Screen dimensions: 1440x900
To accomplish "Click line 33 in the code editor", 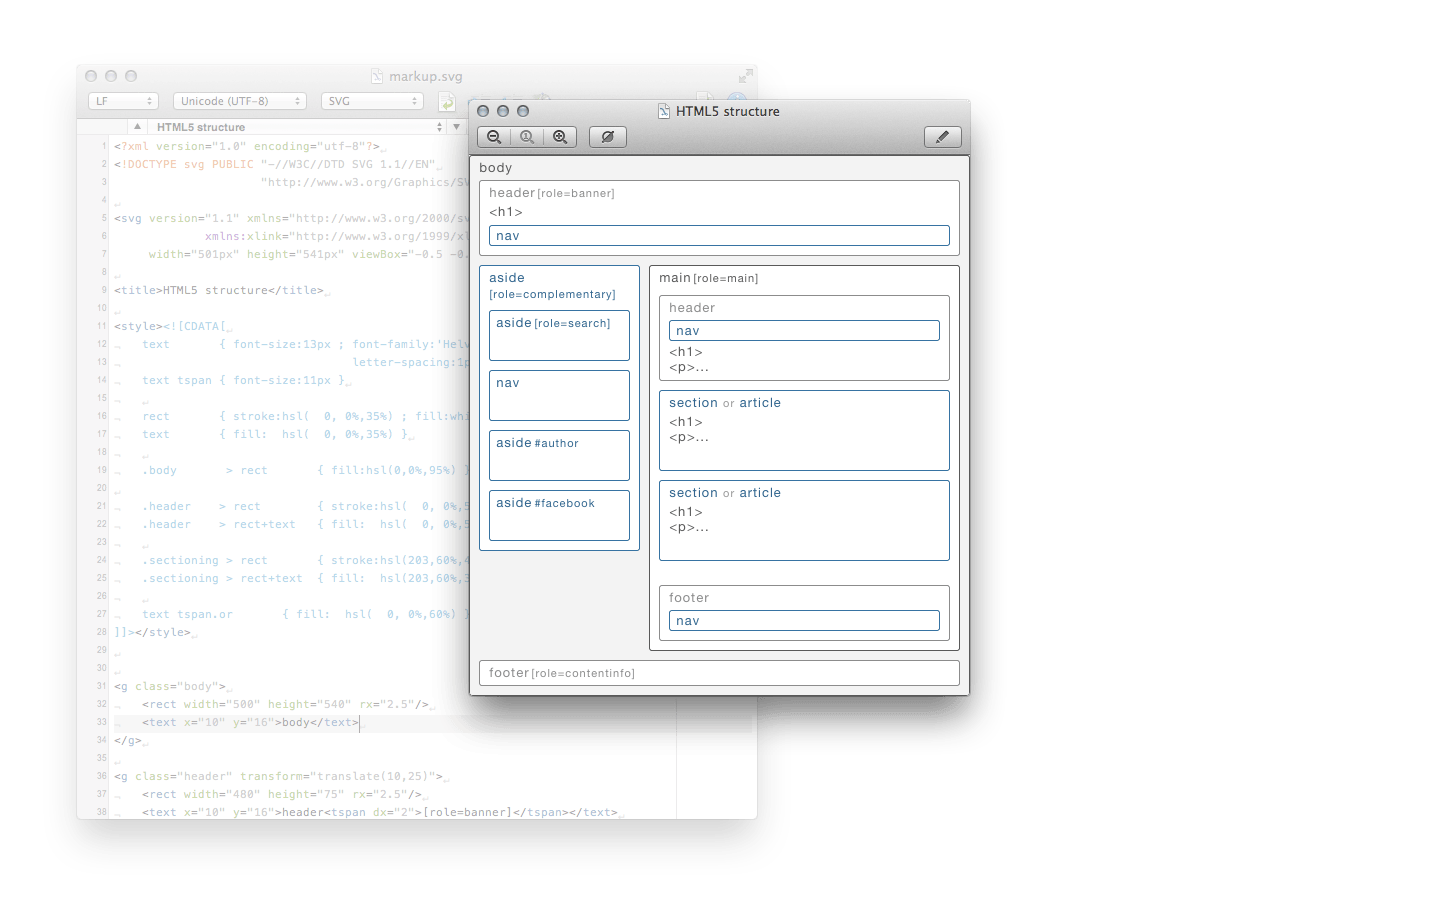I will [x=250, y=722].
